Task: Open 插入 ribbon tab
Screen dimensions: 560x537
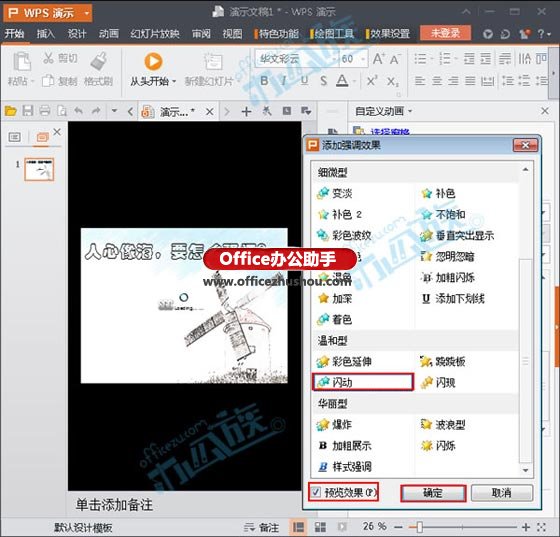Action: (46, 34)
